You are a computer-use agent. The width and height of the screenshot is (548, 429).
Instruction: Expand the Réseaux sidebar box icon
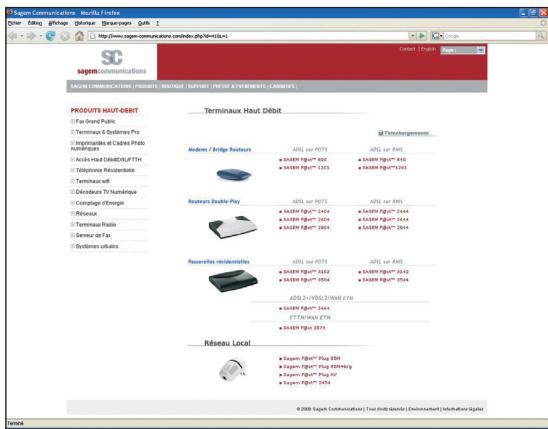tap(73, 213)
